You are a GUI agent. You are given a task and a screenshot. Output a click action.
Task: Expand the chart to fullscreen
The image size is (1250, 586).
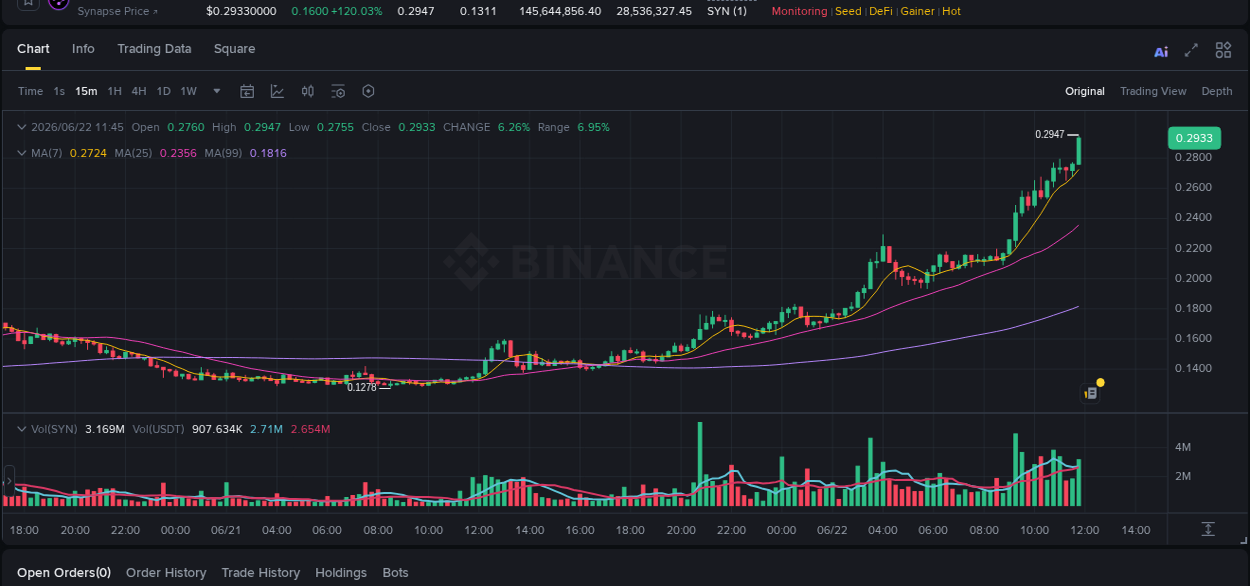tap(1191, 50)
